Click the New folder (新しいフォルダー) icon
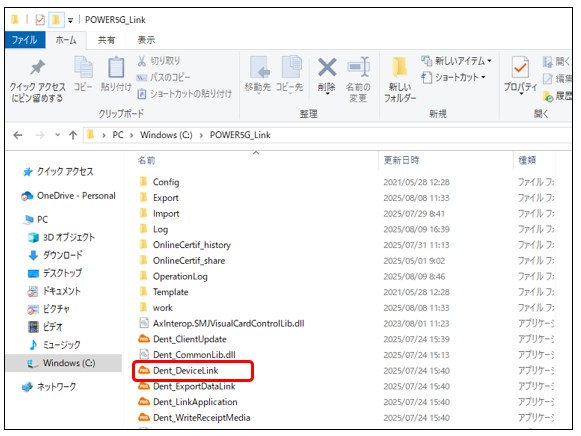Screen dimensions: 581x436 click(x=400, y=67)
